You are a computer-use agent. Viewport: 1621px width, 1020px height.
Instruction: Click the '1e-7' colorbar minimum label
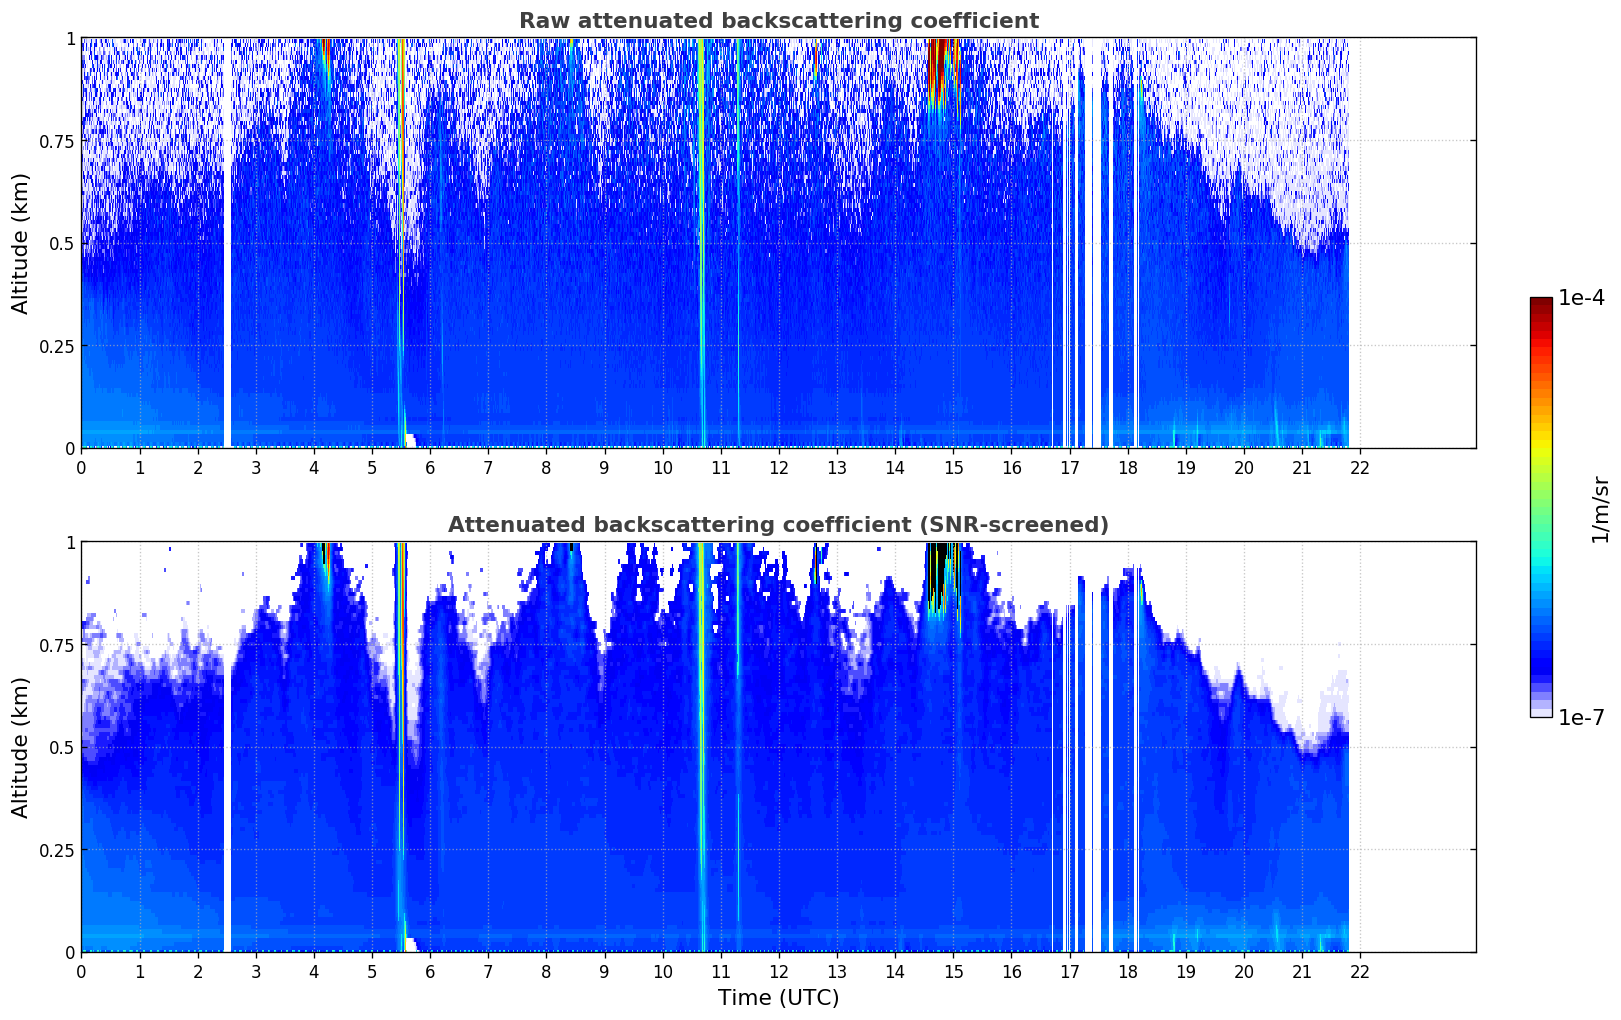(x=1581, y=718)
